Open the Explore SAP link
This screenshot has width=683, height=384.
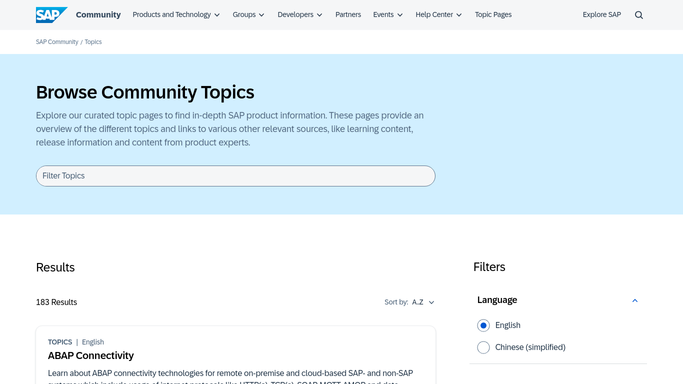[x=602, y=15]
